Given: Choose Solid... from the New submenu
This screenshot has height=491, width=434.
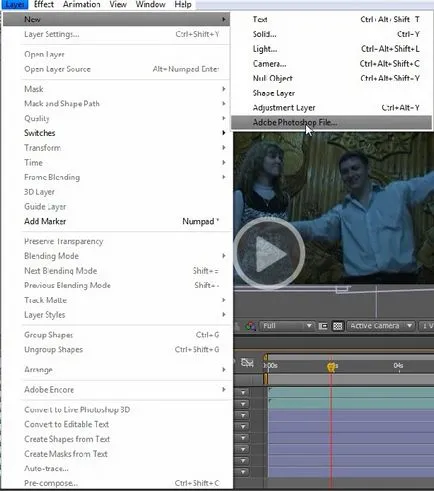Looking at the screenshot, I should (332, 34).
